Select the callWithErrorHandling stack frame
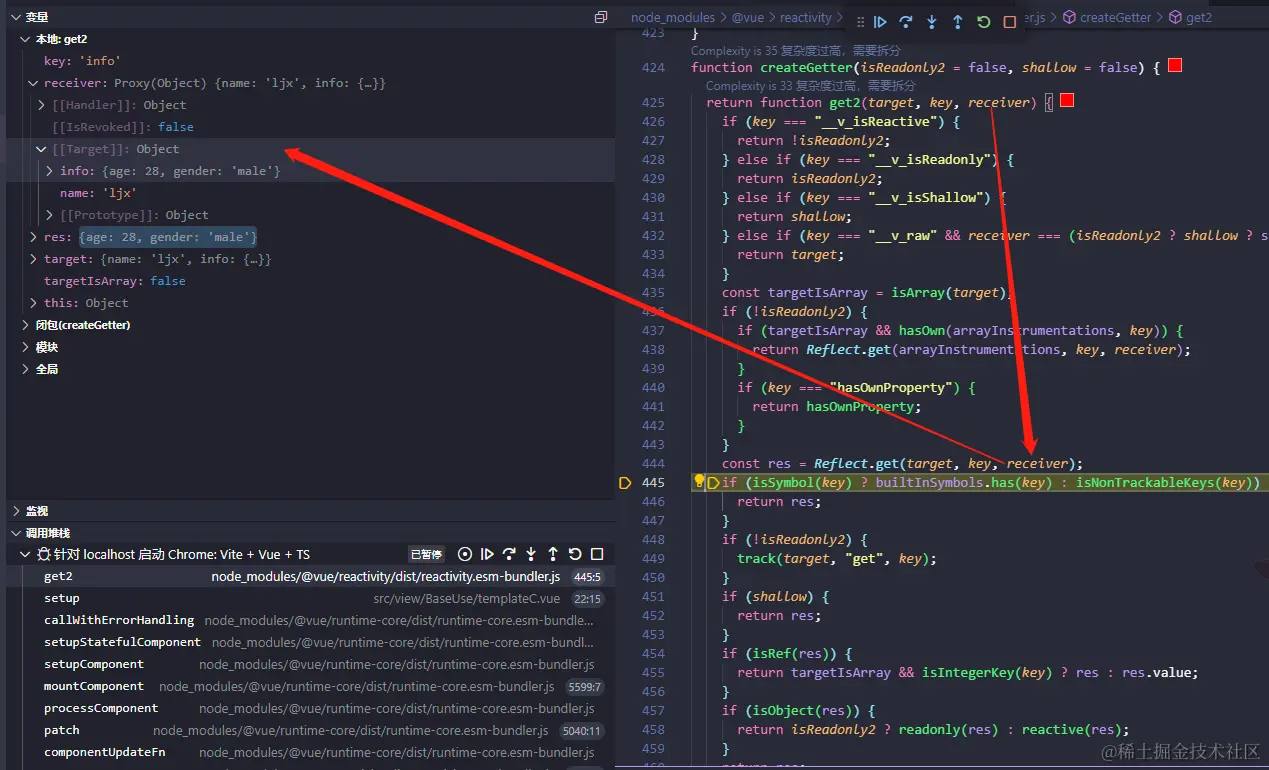Screen dimensions: 1269x770 click(310, 620)
